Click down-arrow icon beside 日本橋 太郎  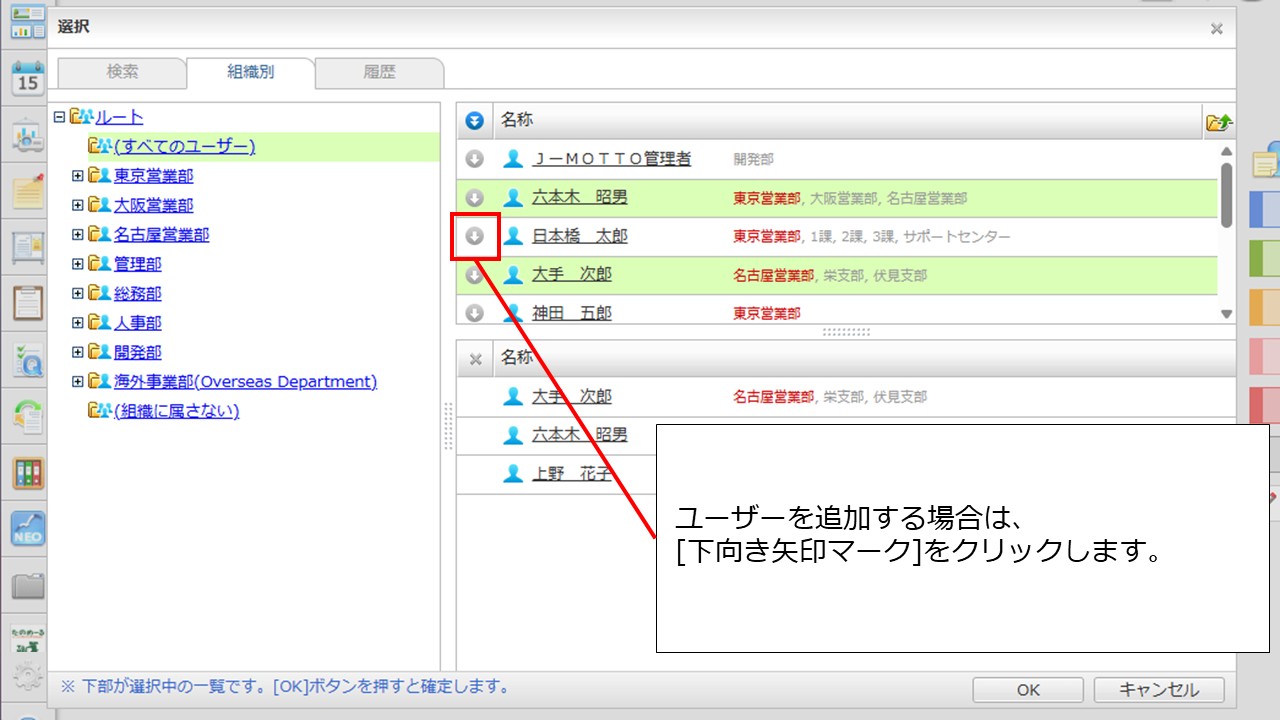(x=475, y=237)
